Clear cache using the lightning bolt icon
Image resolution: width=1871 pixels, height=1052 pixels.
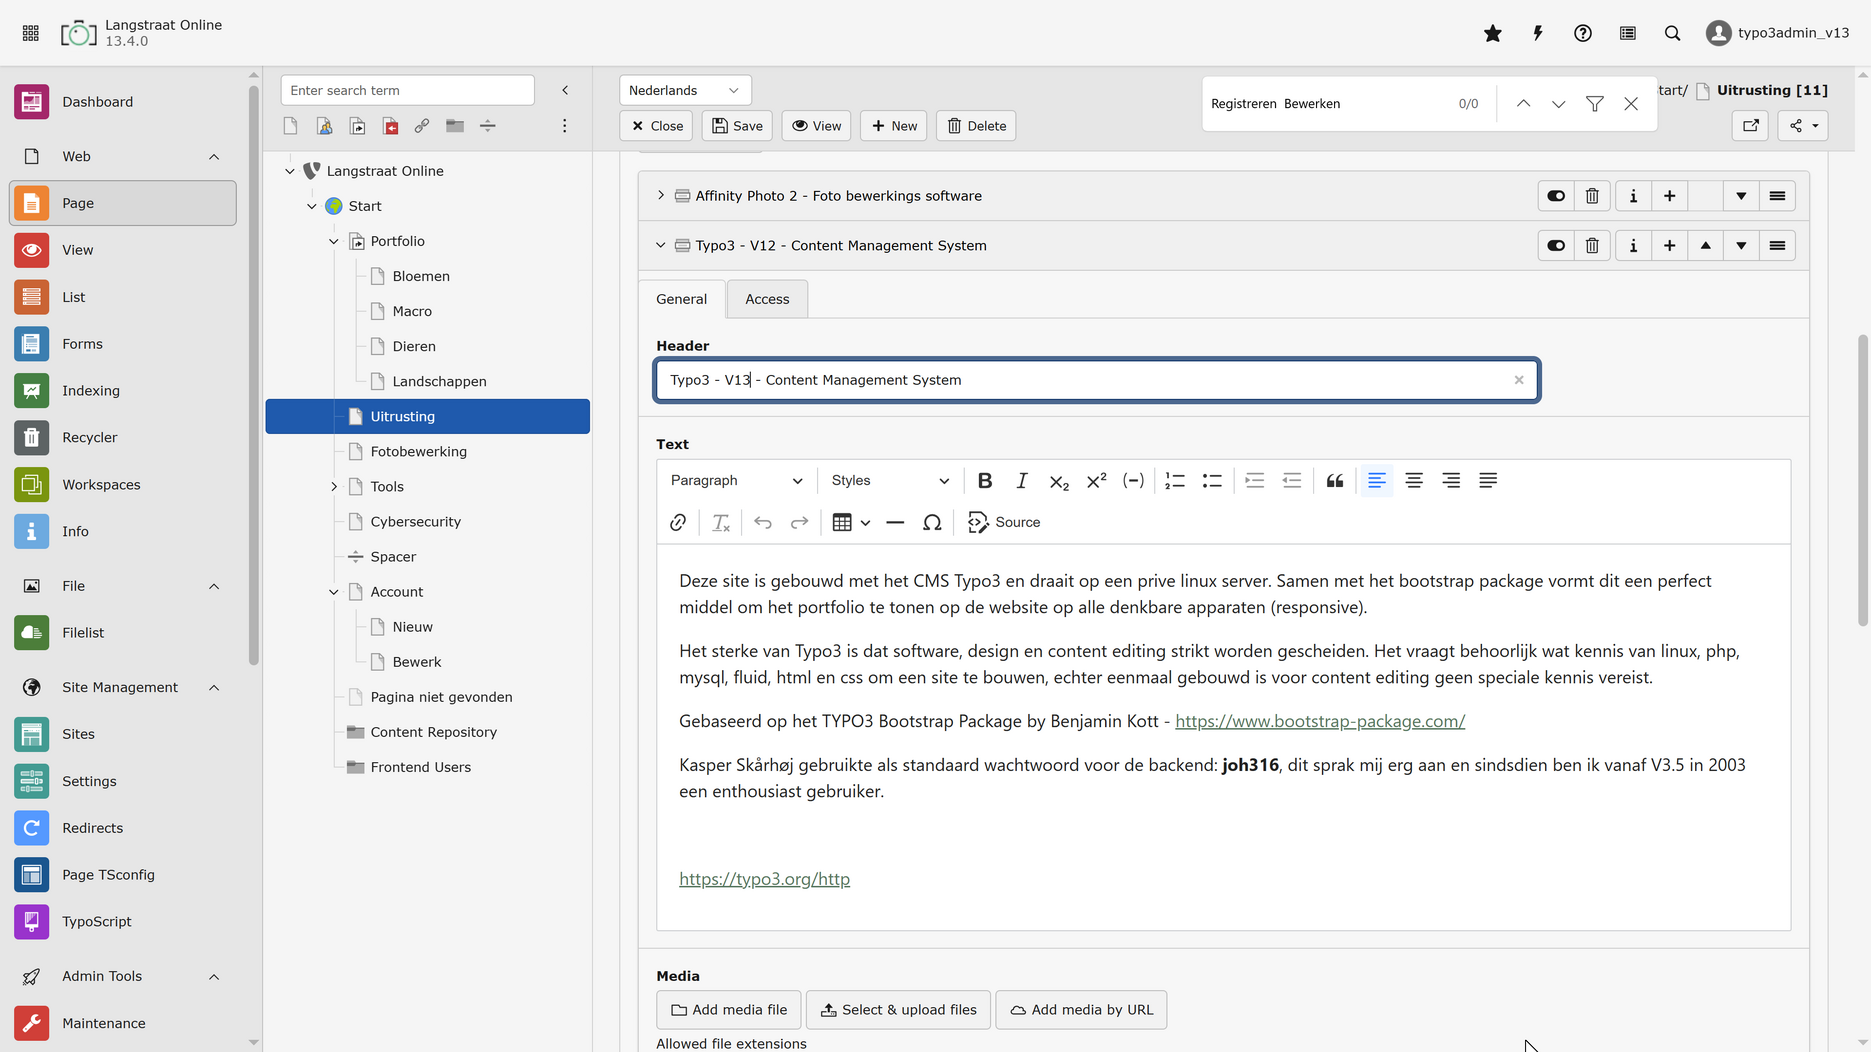(1537, 33)
